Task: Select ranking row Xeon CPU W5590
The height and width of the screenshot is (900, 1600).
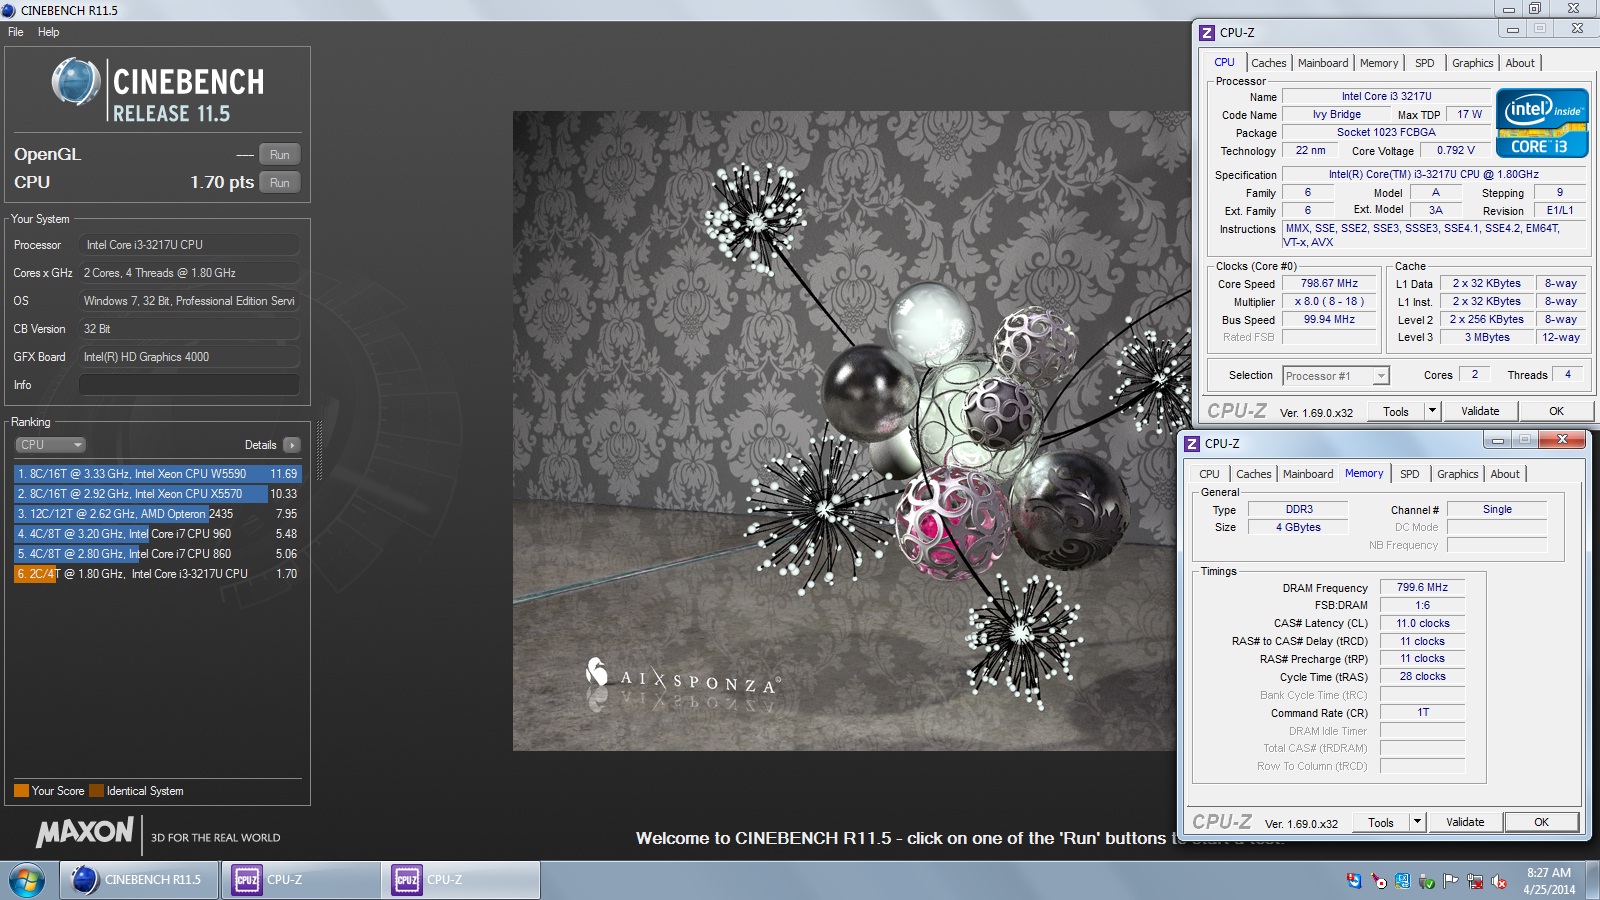Action: 158,474
